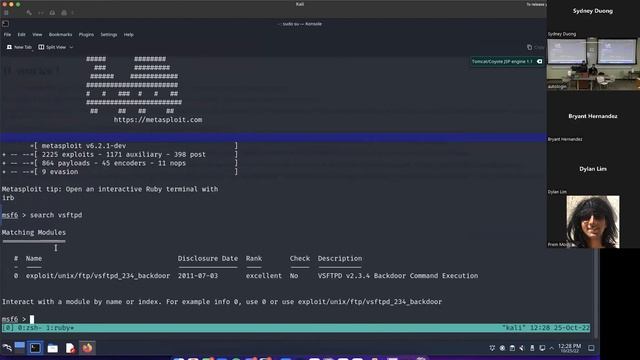Open the Settings menu

[x=109, y=35]
